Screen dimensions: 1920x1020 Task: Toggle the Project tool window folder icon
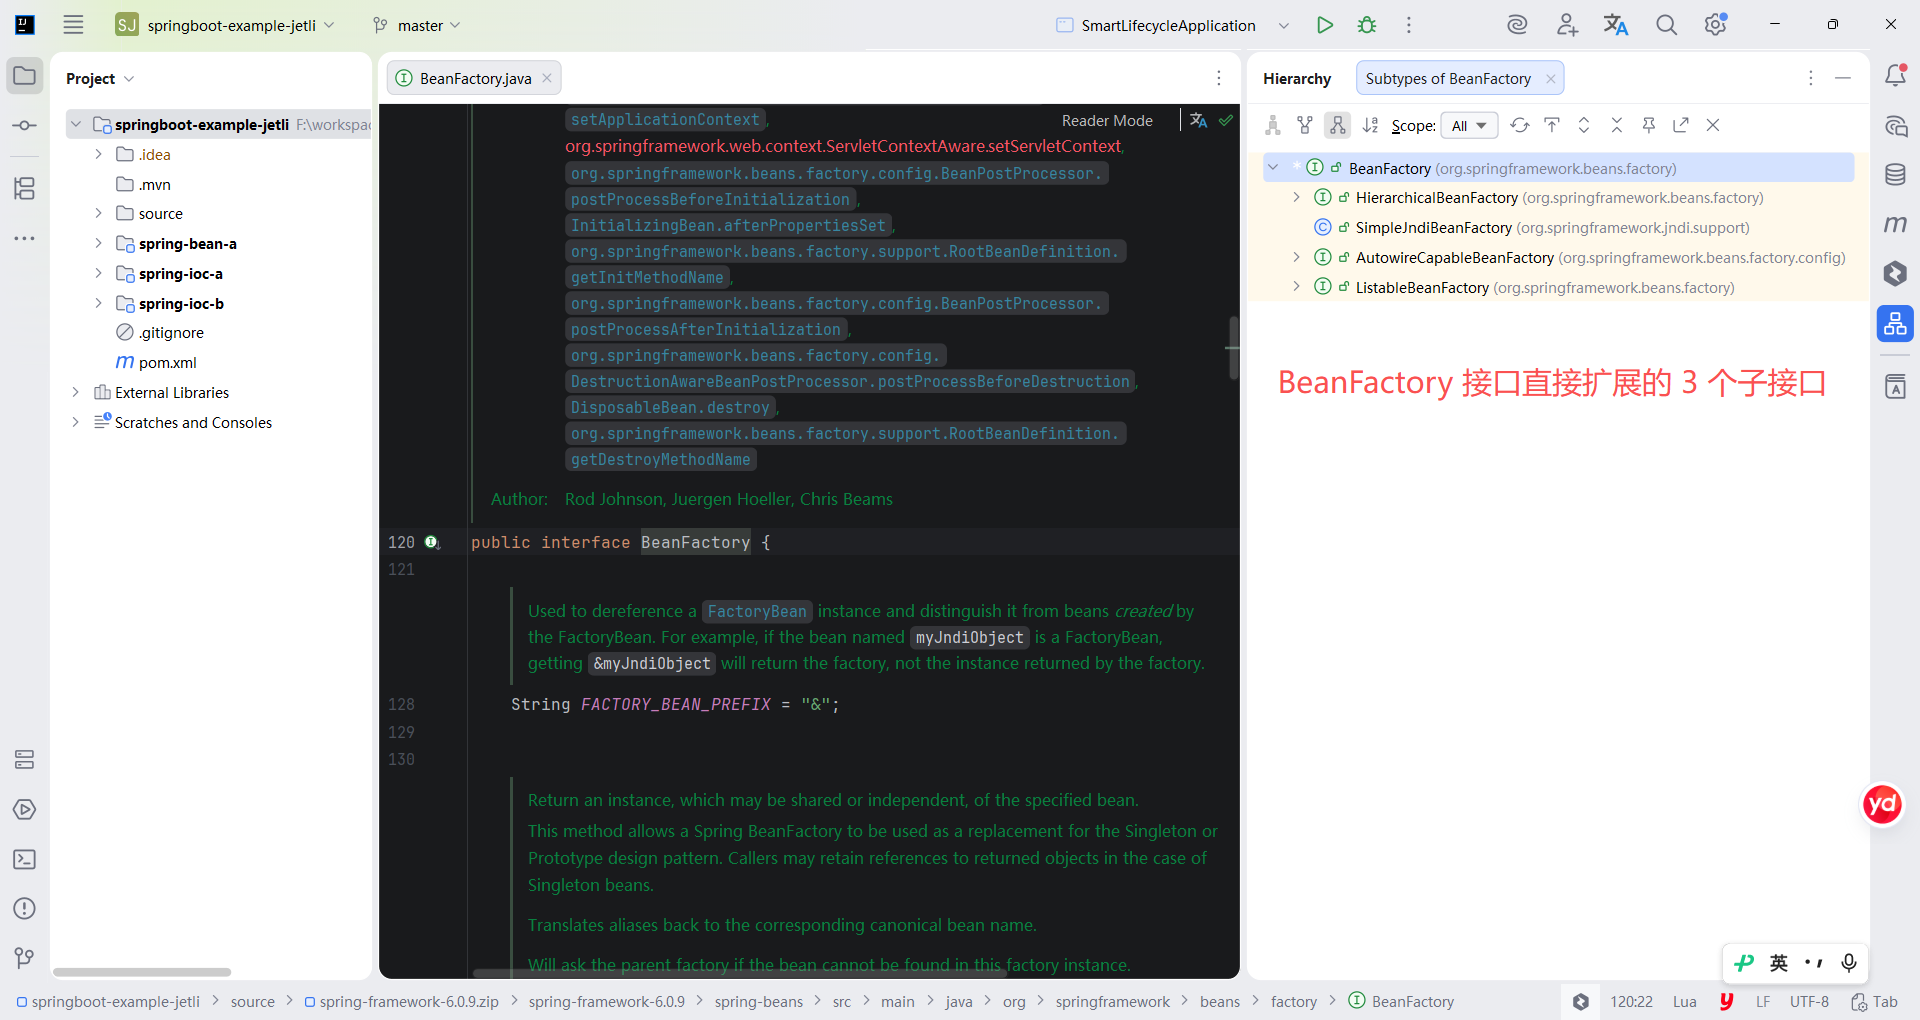coord(25,76)
